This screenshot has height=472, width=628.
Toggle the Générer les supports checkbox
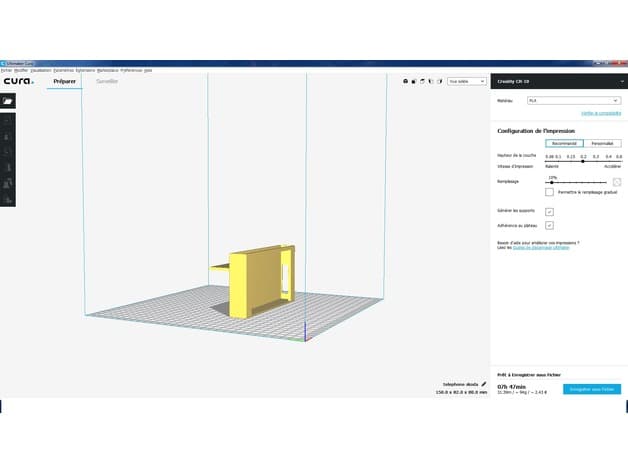550,212
